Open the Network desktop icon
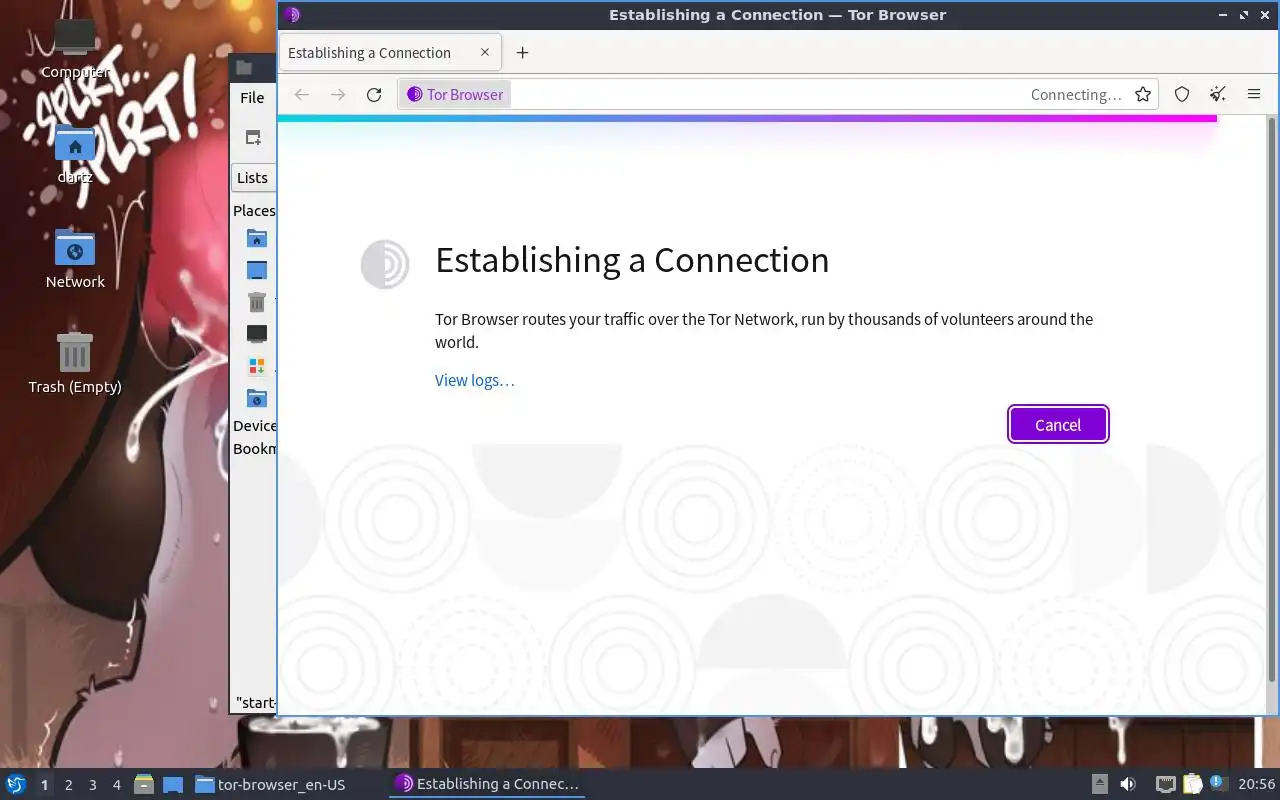This screenshot has width=1280, height=800. click(75, 258)
